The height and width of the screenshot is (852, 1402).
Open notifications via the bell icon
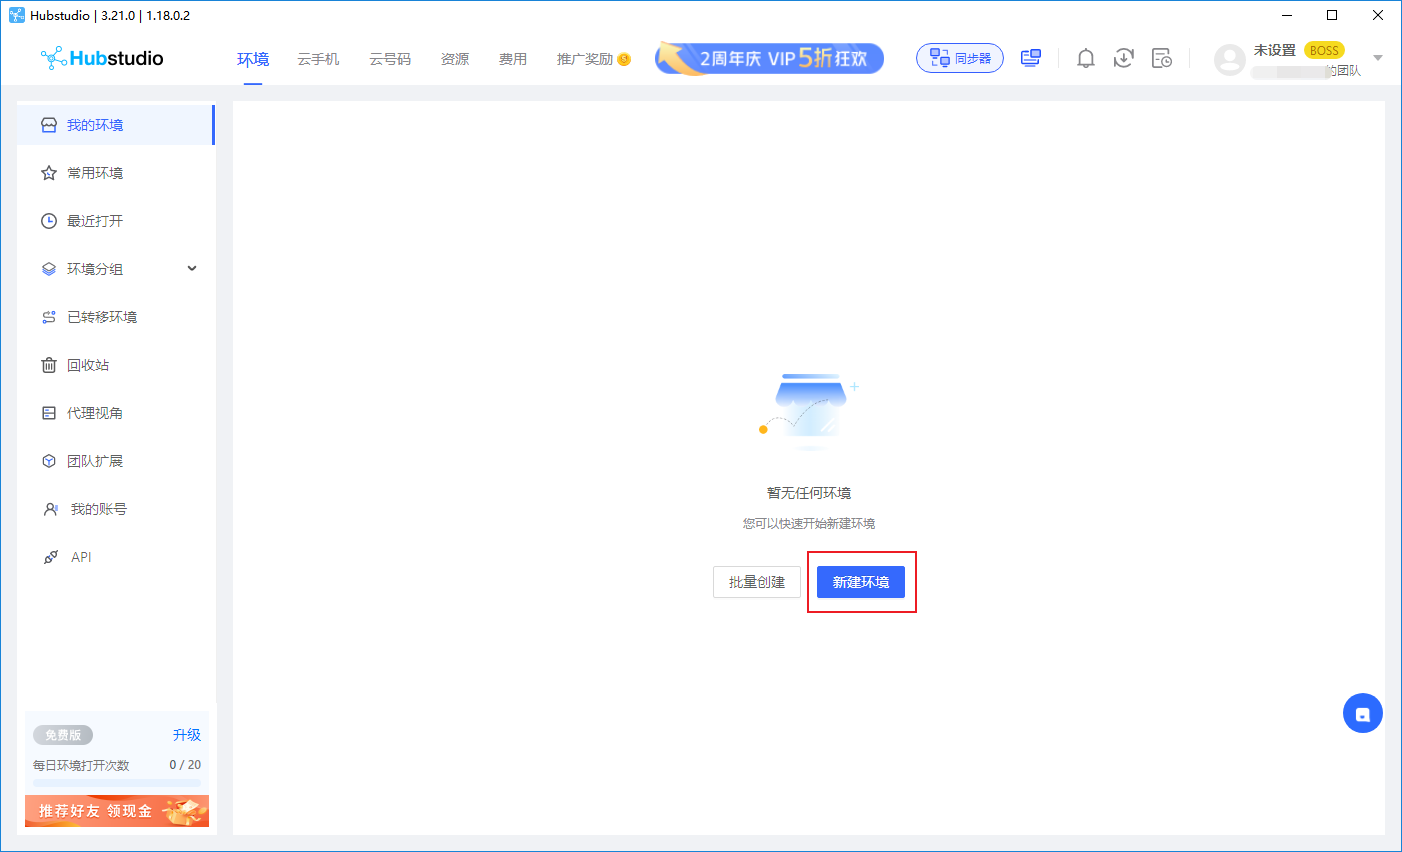pyautogui.click(x=1085, y=58)
